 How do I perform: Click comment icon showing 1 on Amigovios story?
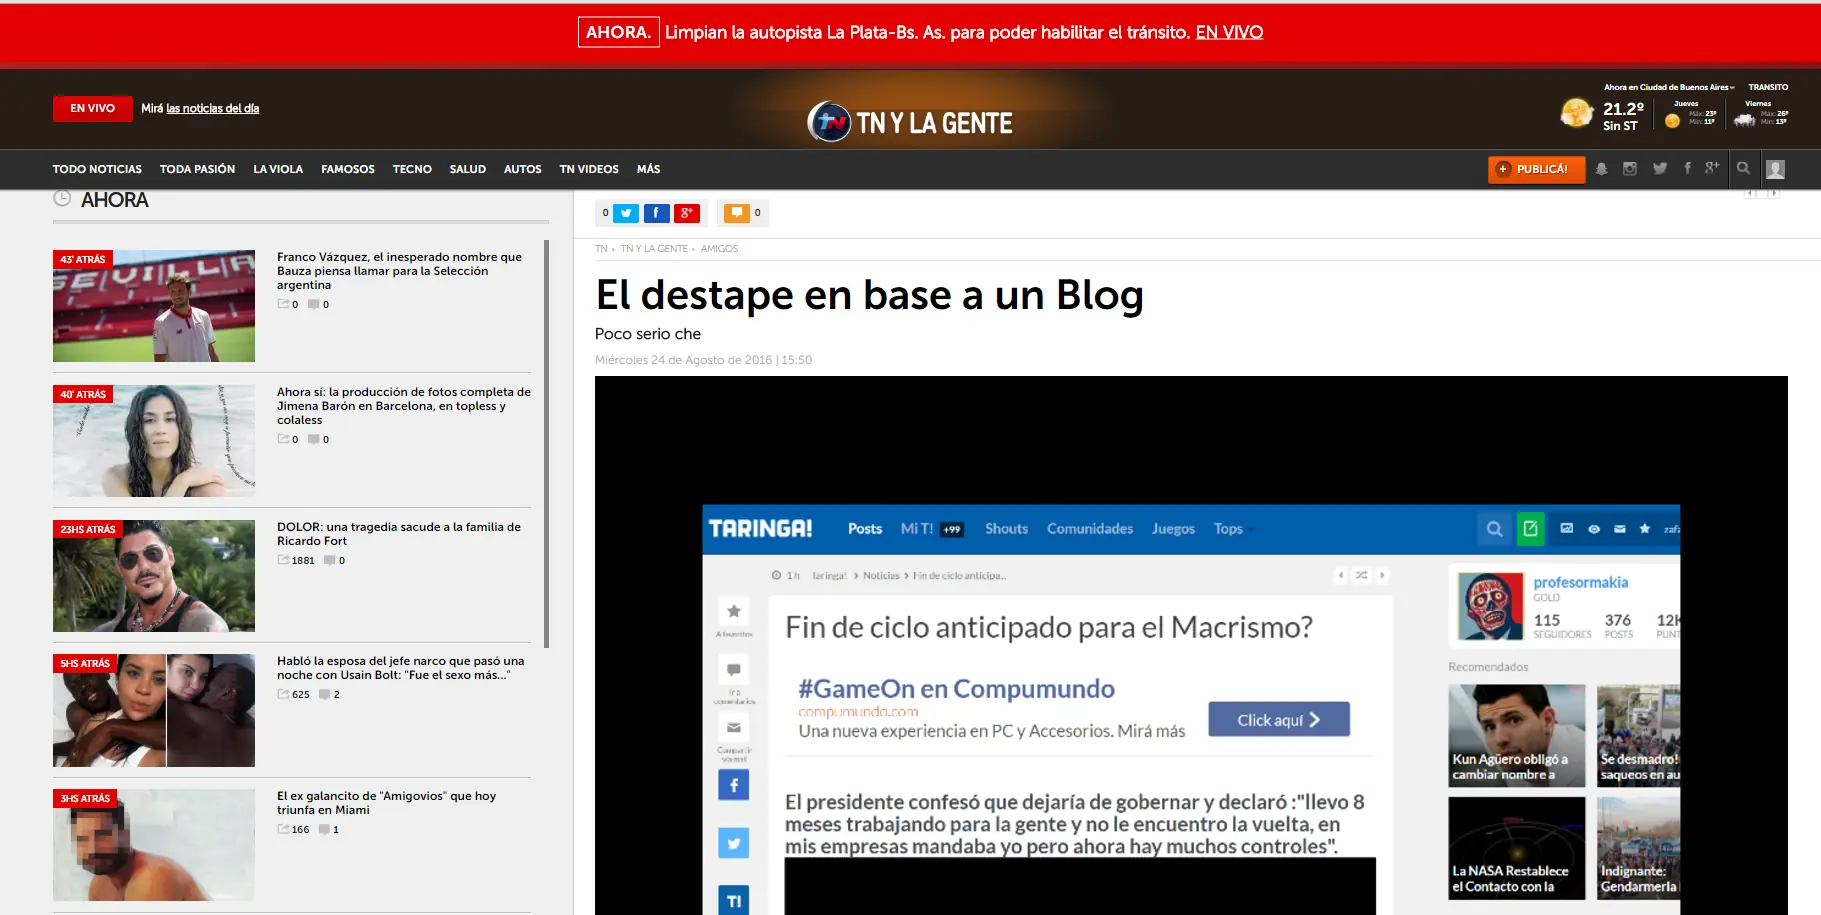click(324, 829)
